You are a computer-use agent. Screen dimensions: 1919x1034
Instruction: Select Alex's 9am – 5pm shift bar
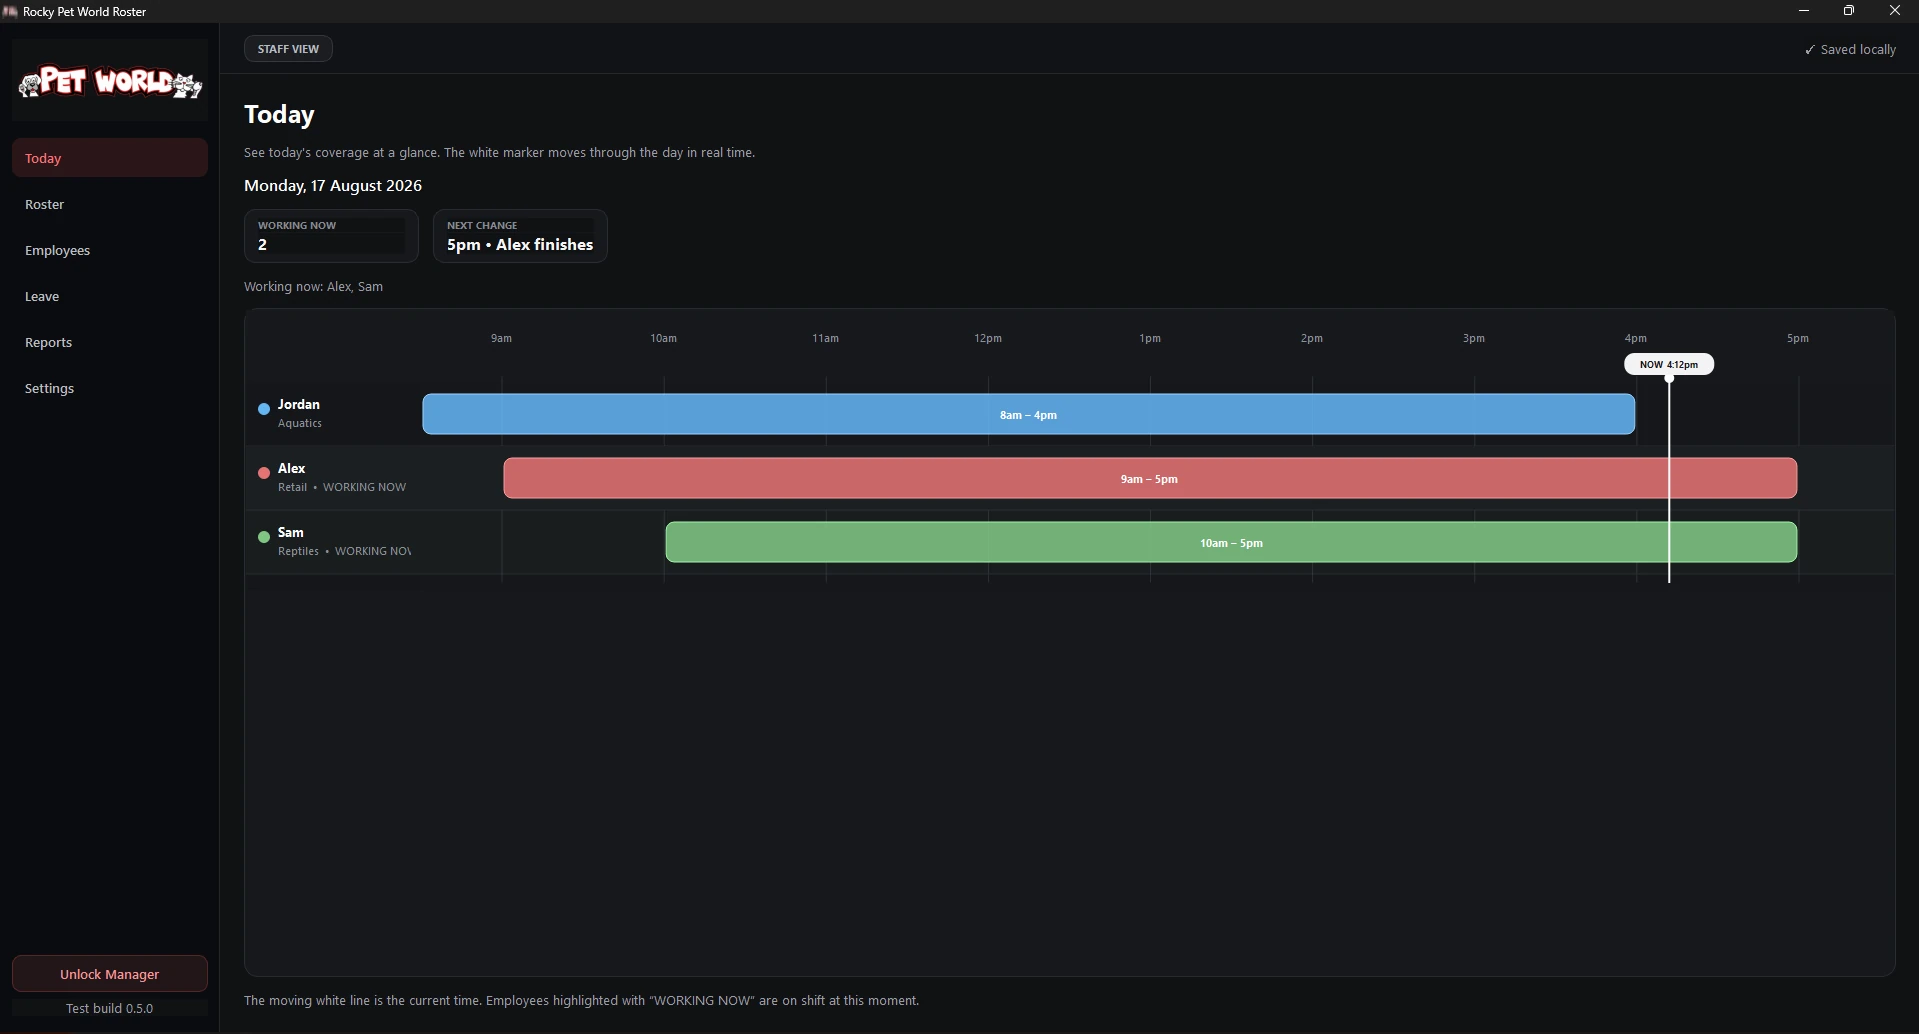click(1150, 478)
